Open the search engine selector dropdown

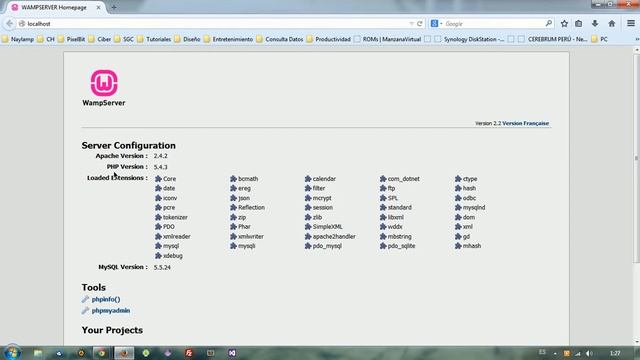436,24
